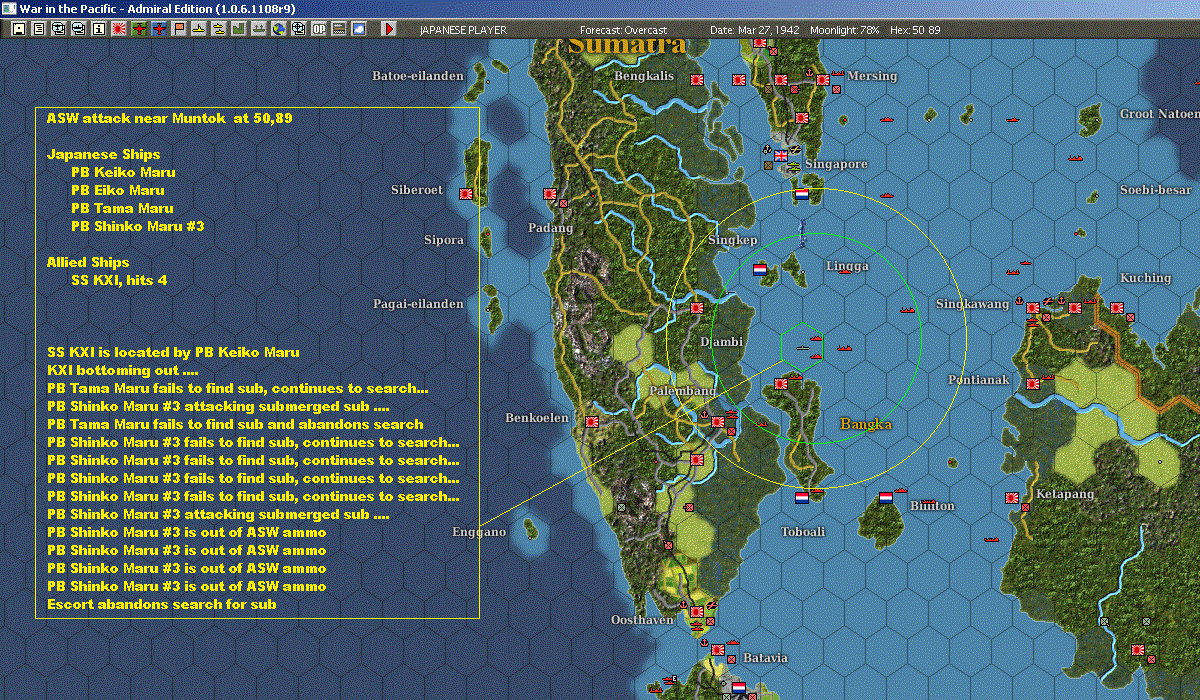Click the film strip toolbar icon
Image resolution: width=1200 pixels, height=700 pixels.
pos(339,29)
